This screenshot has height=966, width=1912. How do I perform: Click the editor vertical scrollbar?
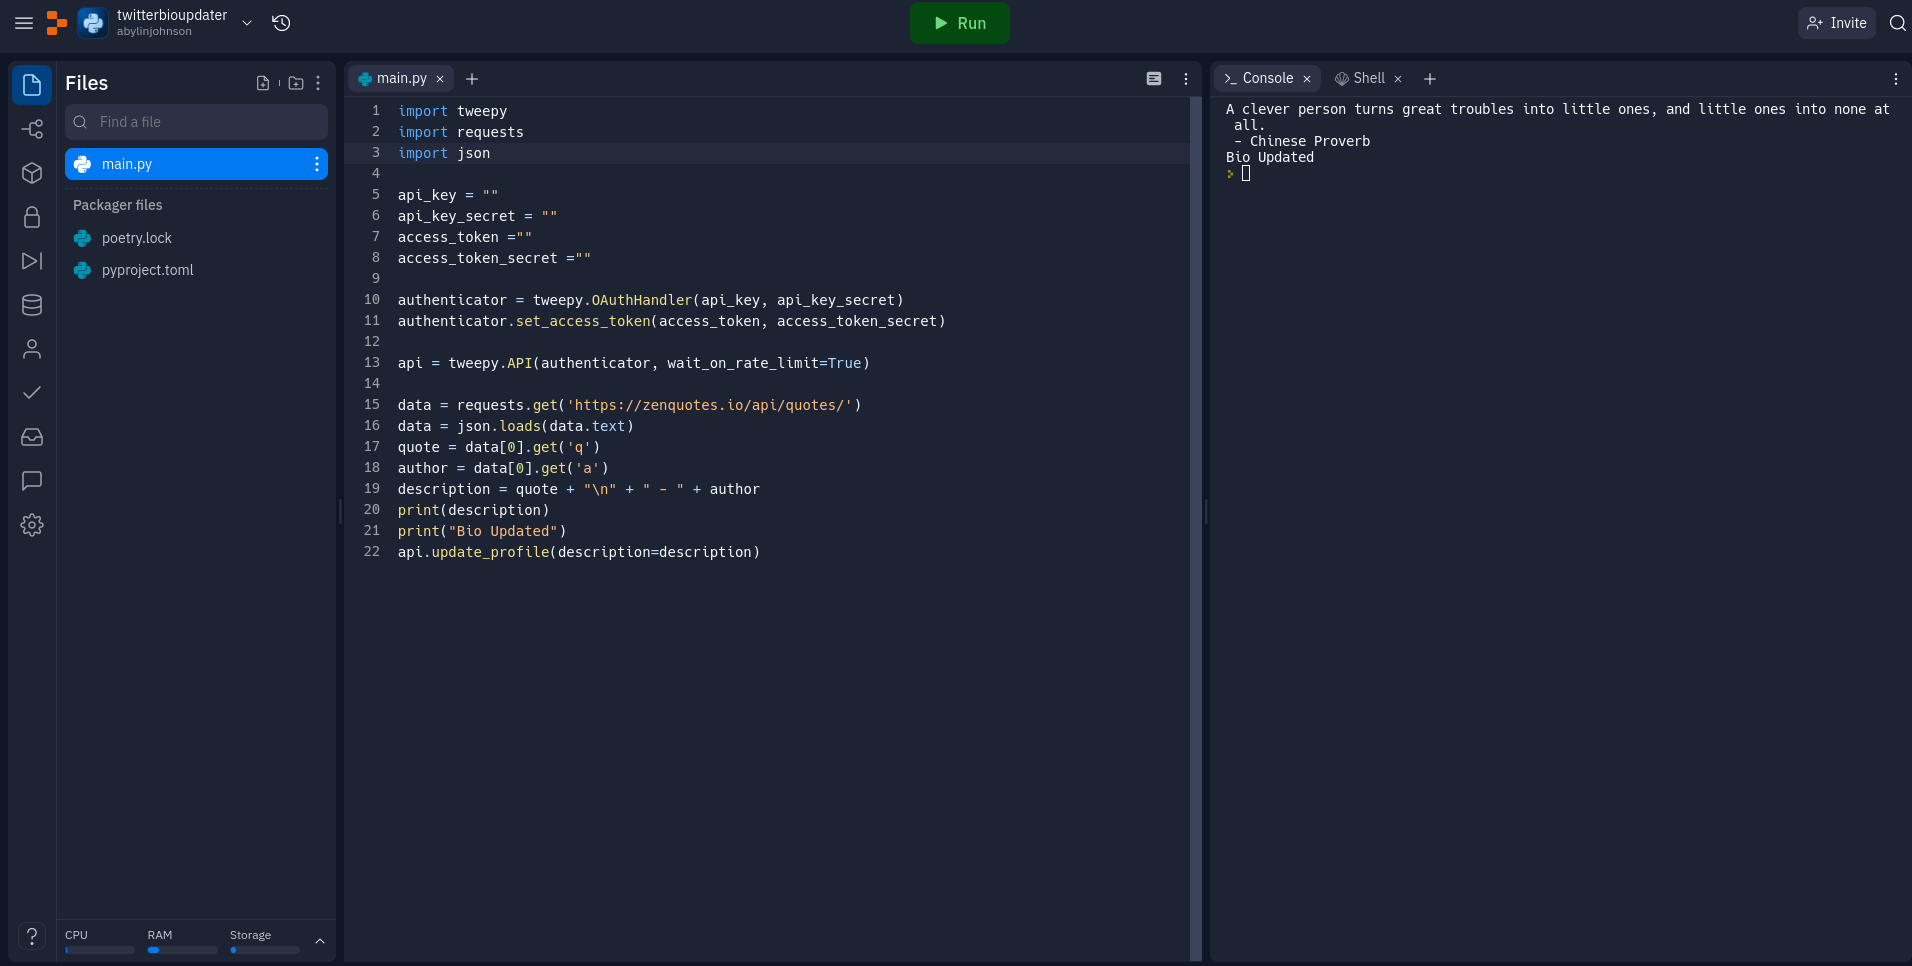(1196, 528)
